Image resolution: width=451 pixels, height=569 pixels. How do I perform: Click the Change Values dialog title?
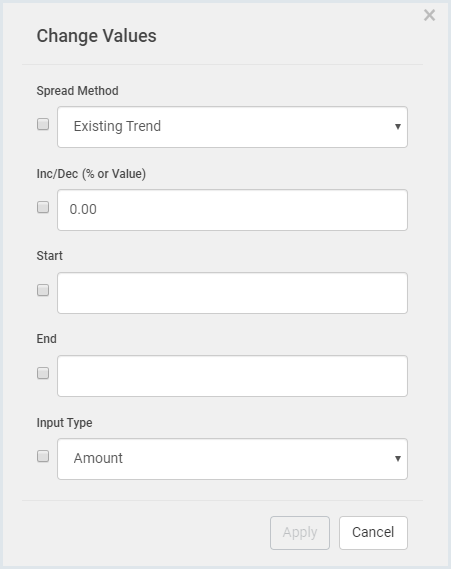(x=97, y=36)
